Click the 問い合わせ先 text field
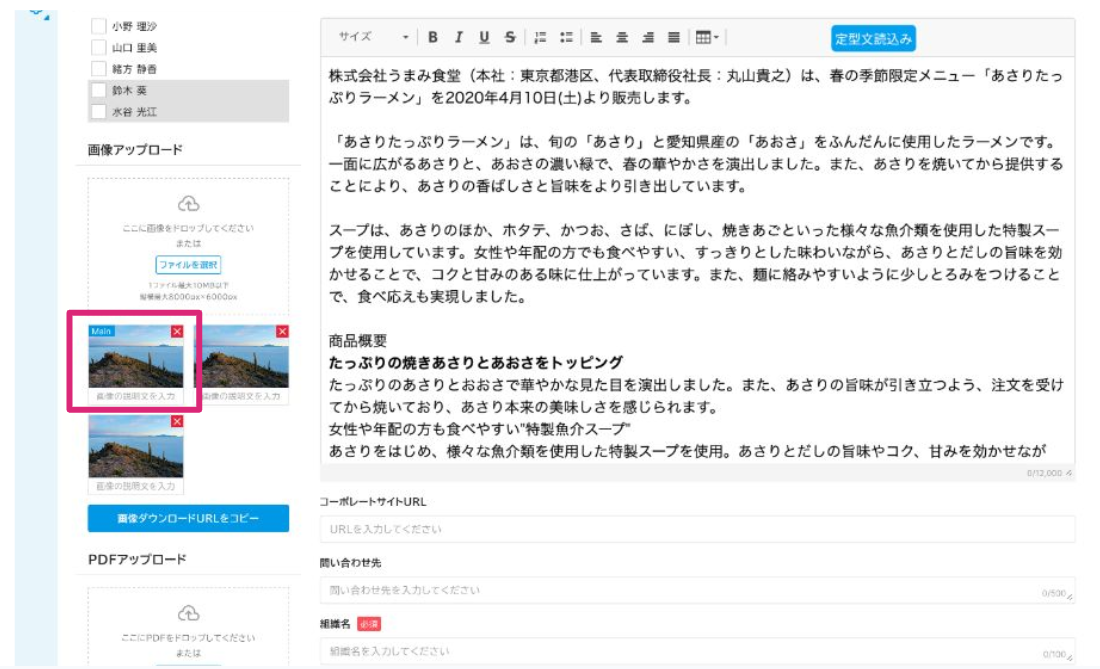 [x=697, y=590]
